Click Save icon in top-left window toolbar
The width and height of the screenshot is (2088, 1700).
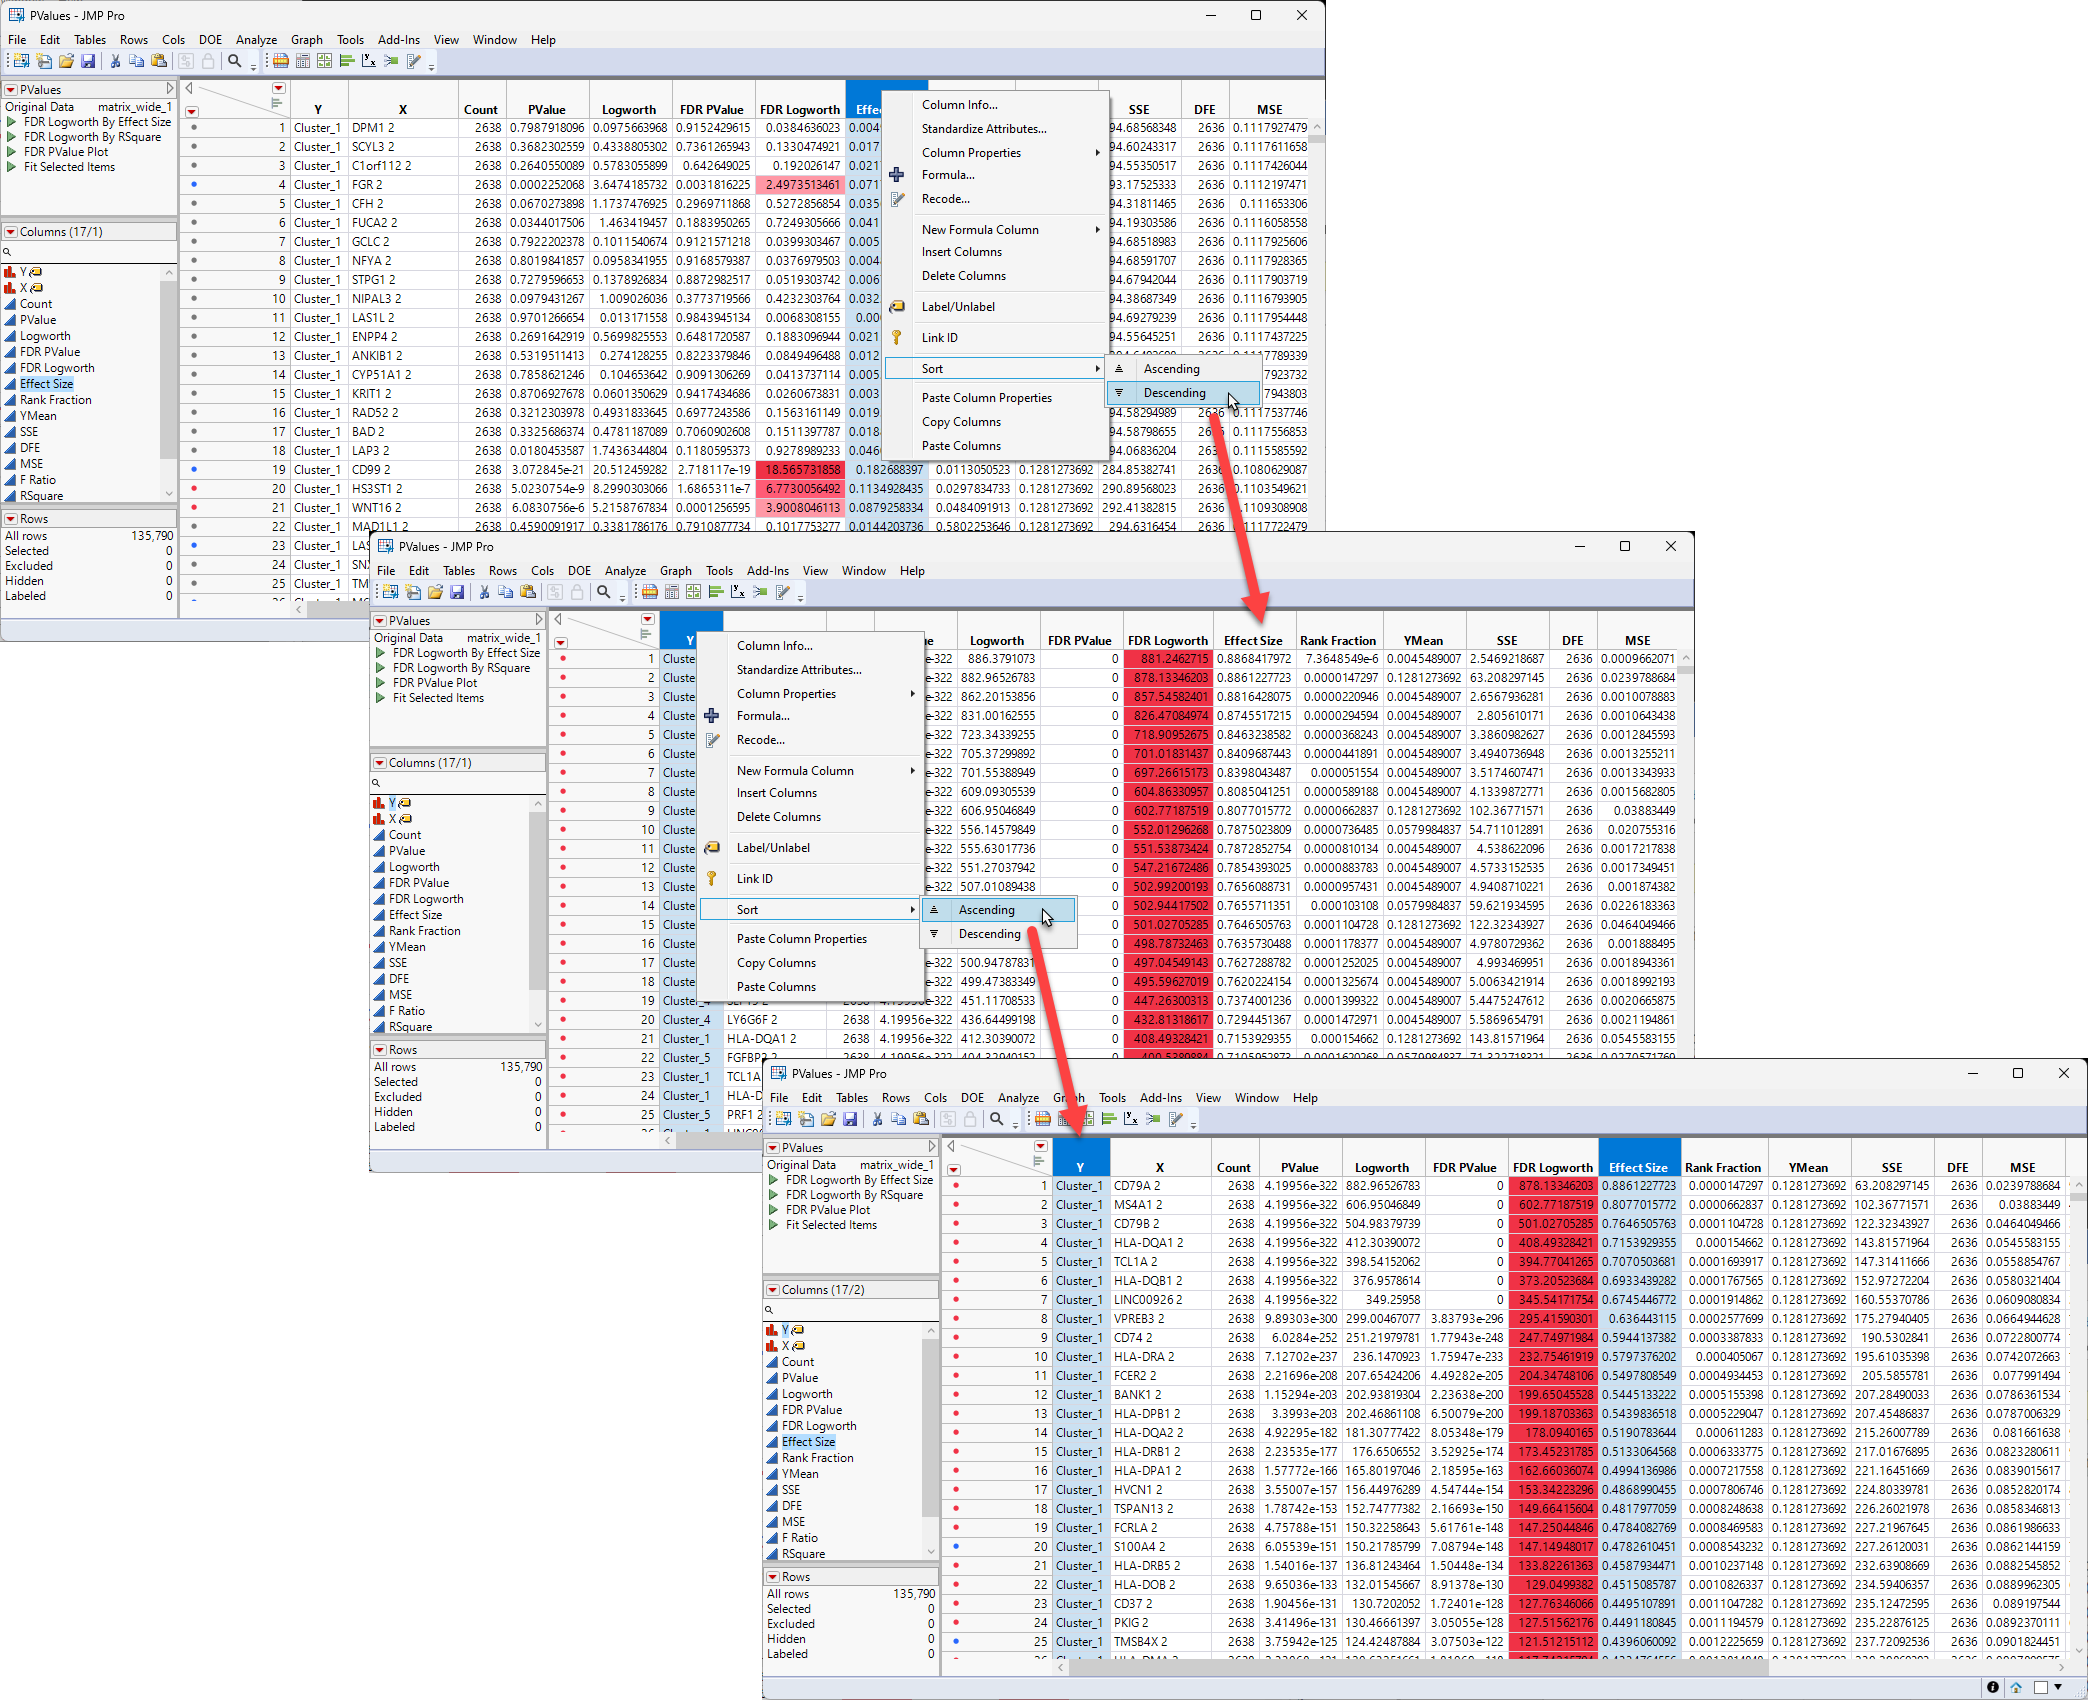pyautogui.click(x=88, y=61)
